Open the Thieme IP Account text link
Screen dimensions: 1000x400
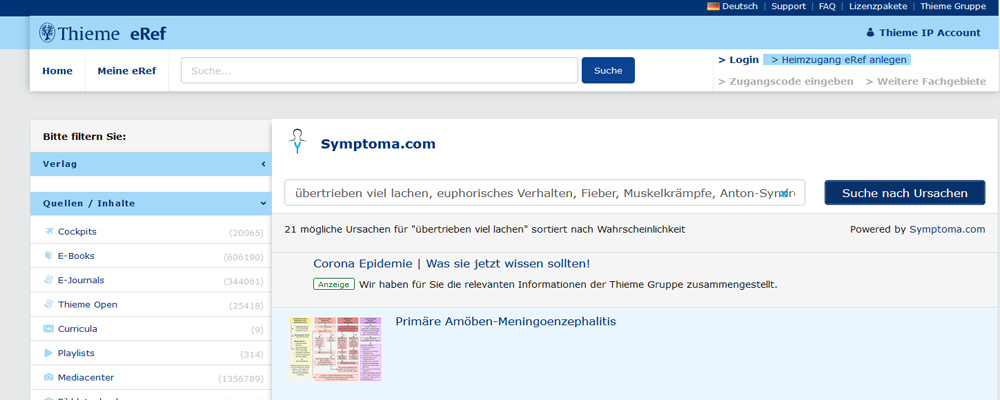[930, 33]
